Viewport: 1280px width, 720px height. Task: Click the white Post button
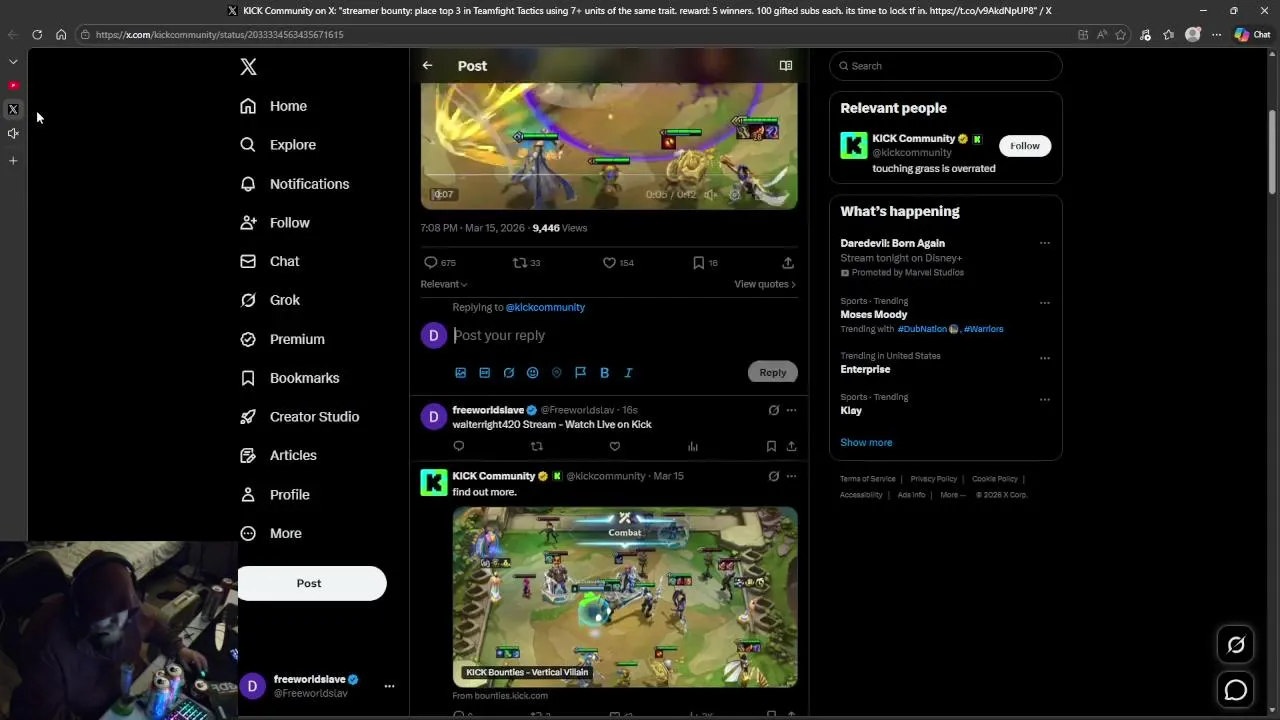311,583
